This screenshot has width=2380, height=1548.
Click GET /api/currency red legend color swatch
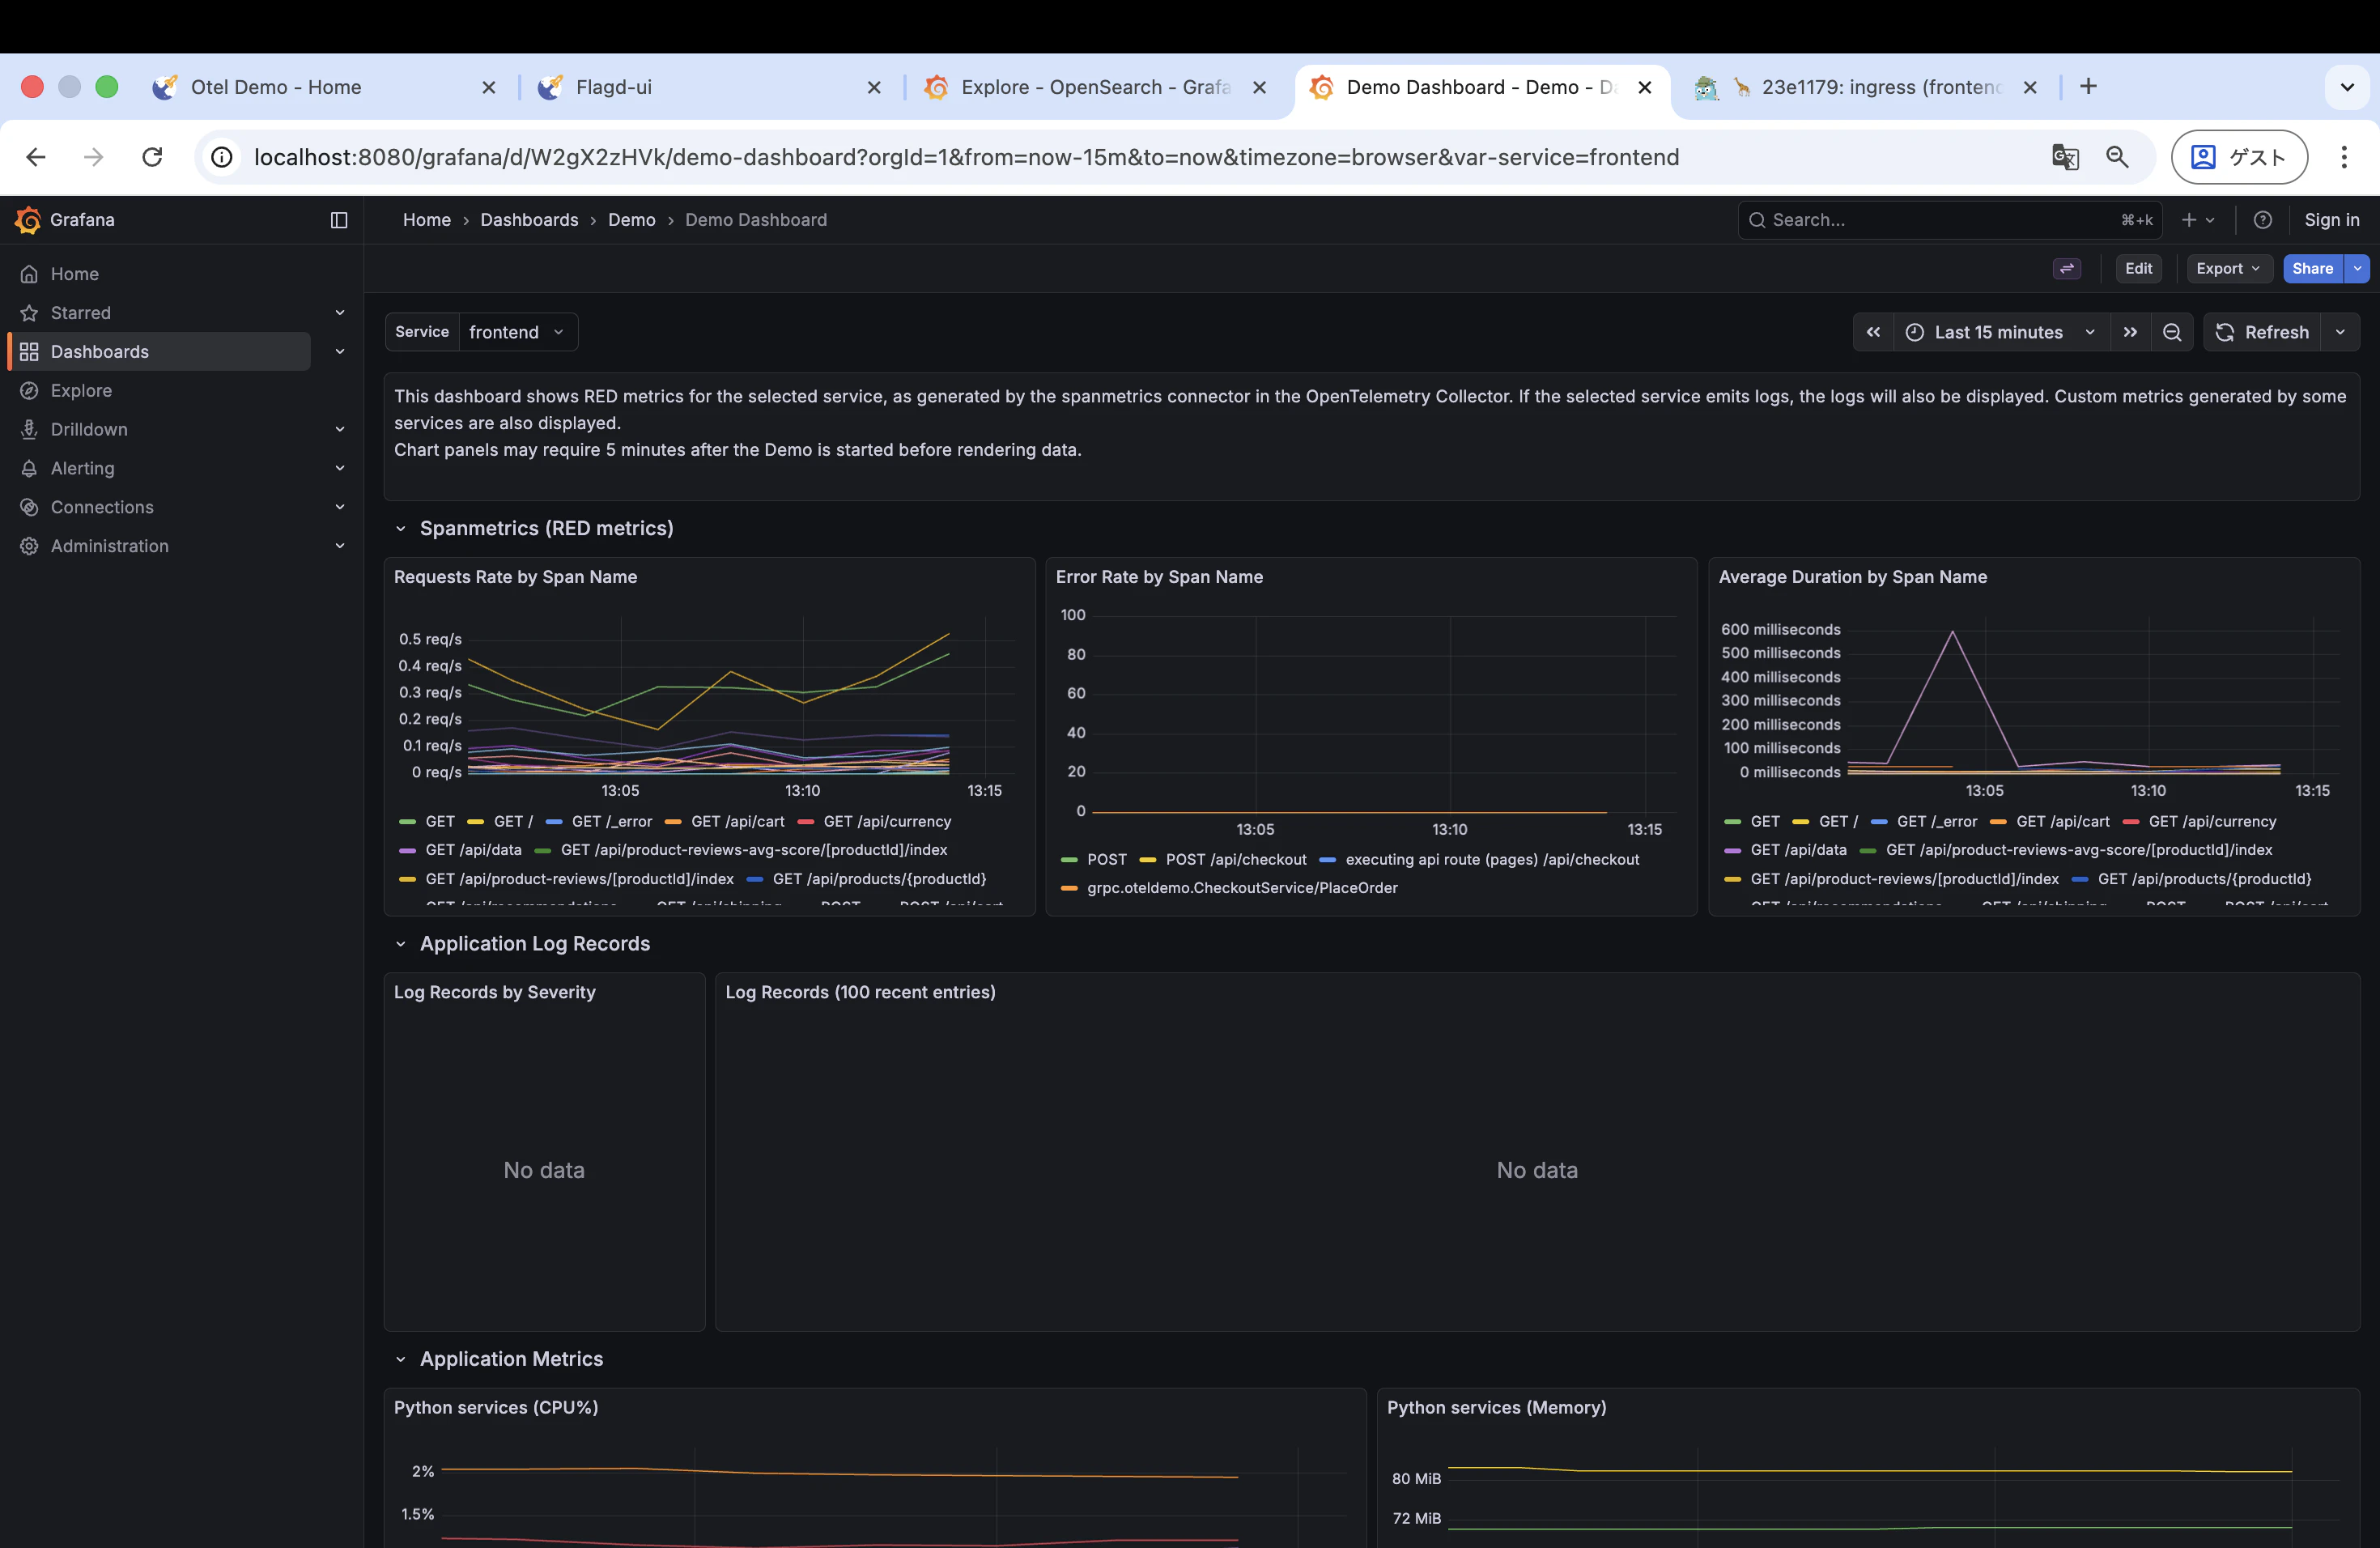tap(806, 821)
